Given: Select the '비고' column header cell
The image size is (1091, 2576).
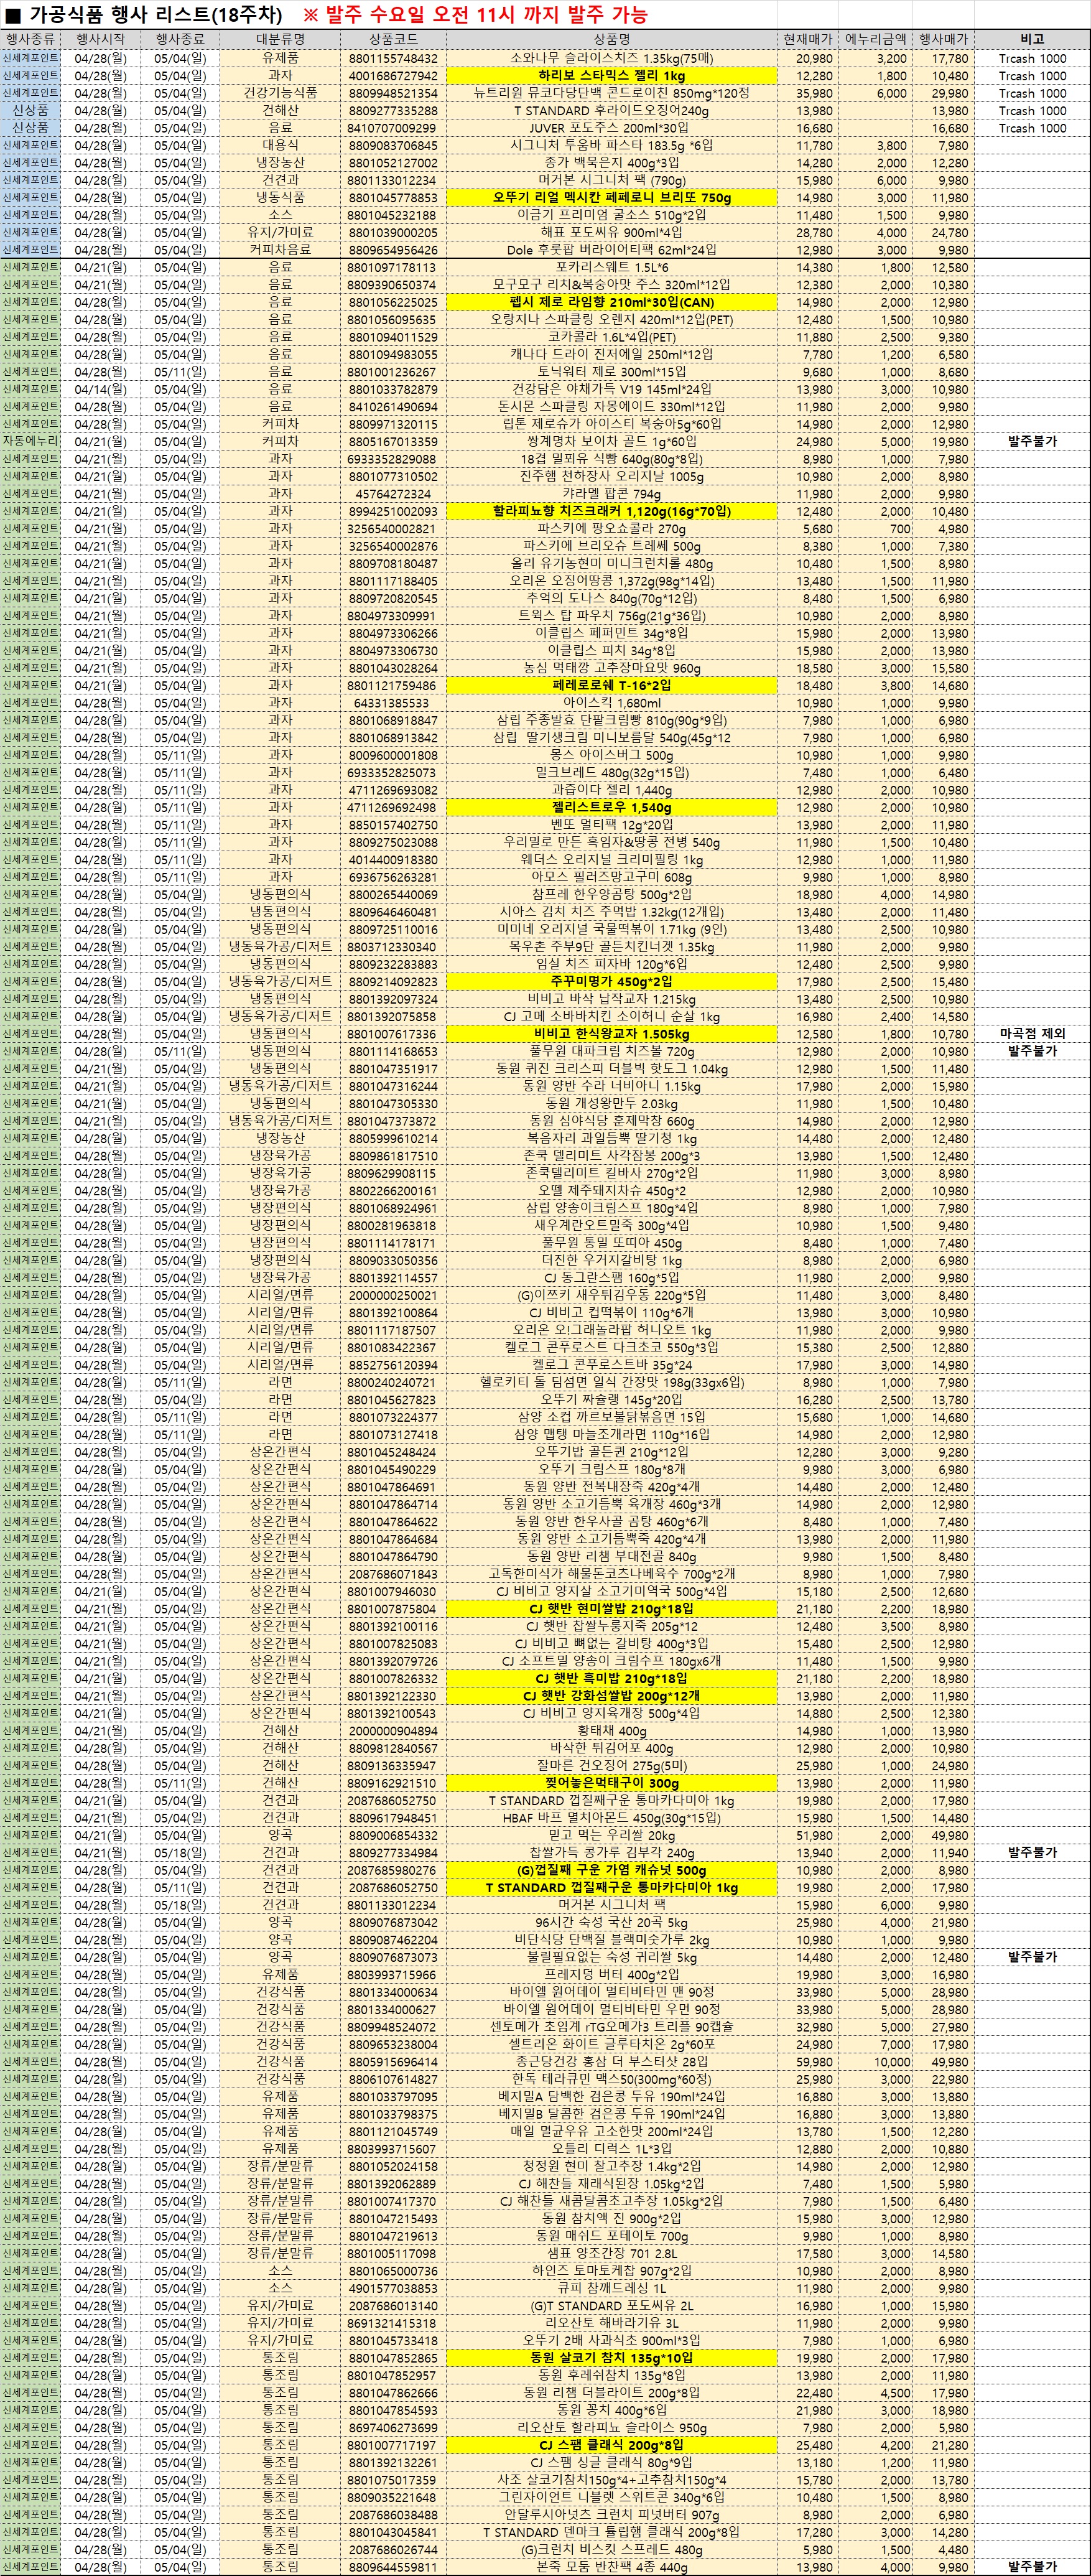Looking at the screenshot, I should click(1032, 39).
